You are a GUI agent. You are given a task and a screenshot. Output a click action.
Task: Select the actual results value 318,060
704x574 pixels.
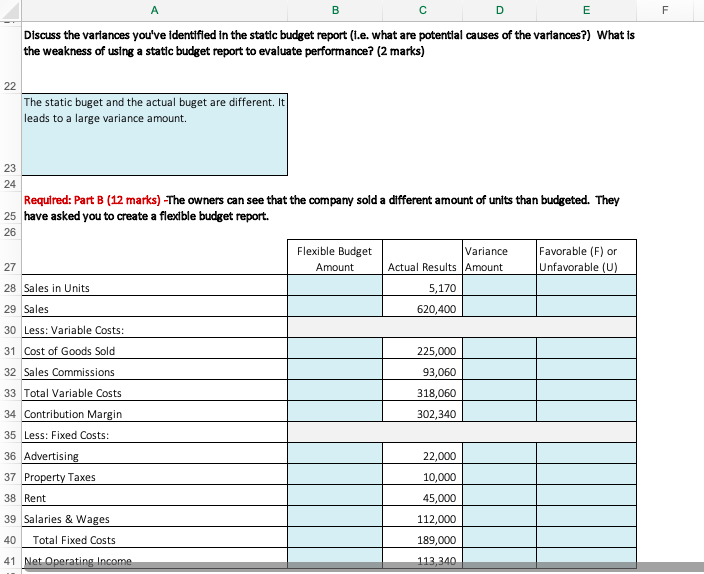(422, 390)
